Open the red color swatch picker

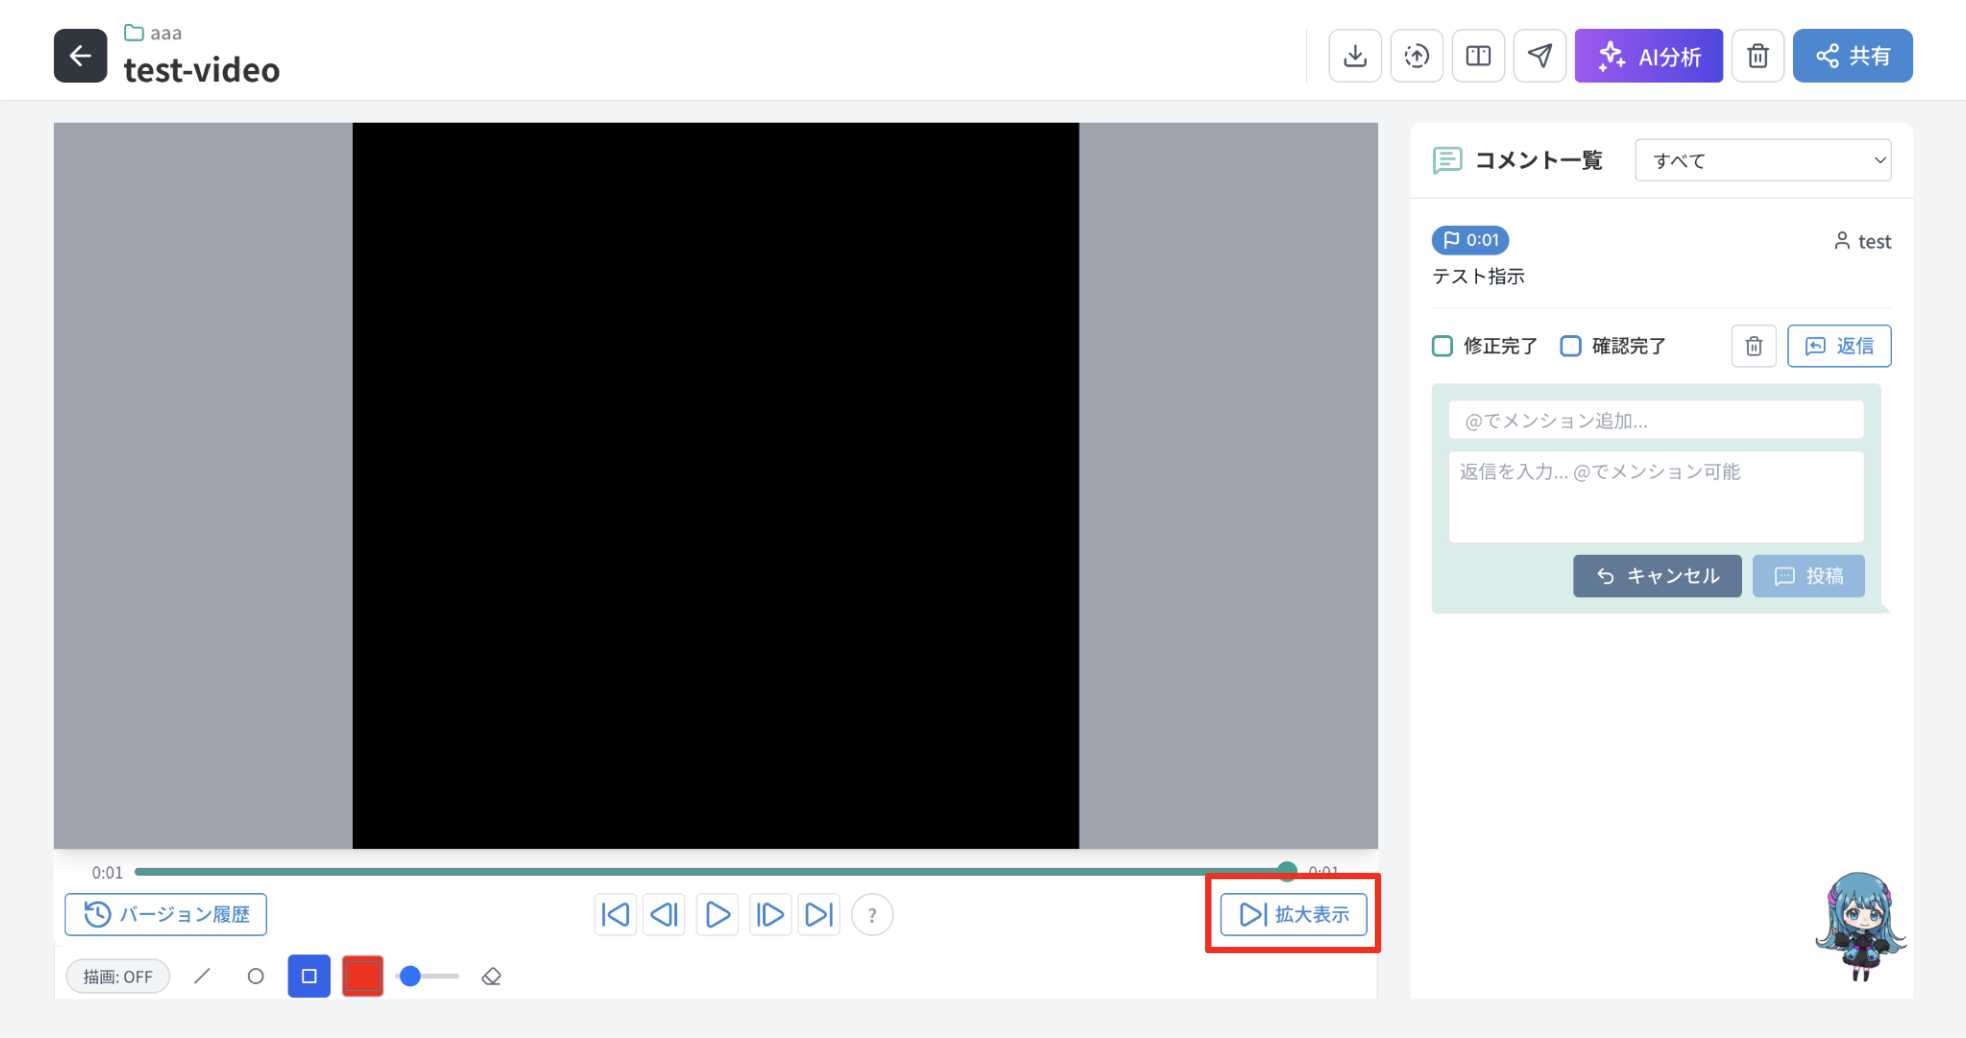[x=363, y=976]
